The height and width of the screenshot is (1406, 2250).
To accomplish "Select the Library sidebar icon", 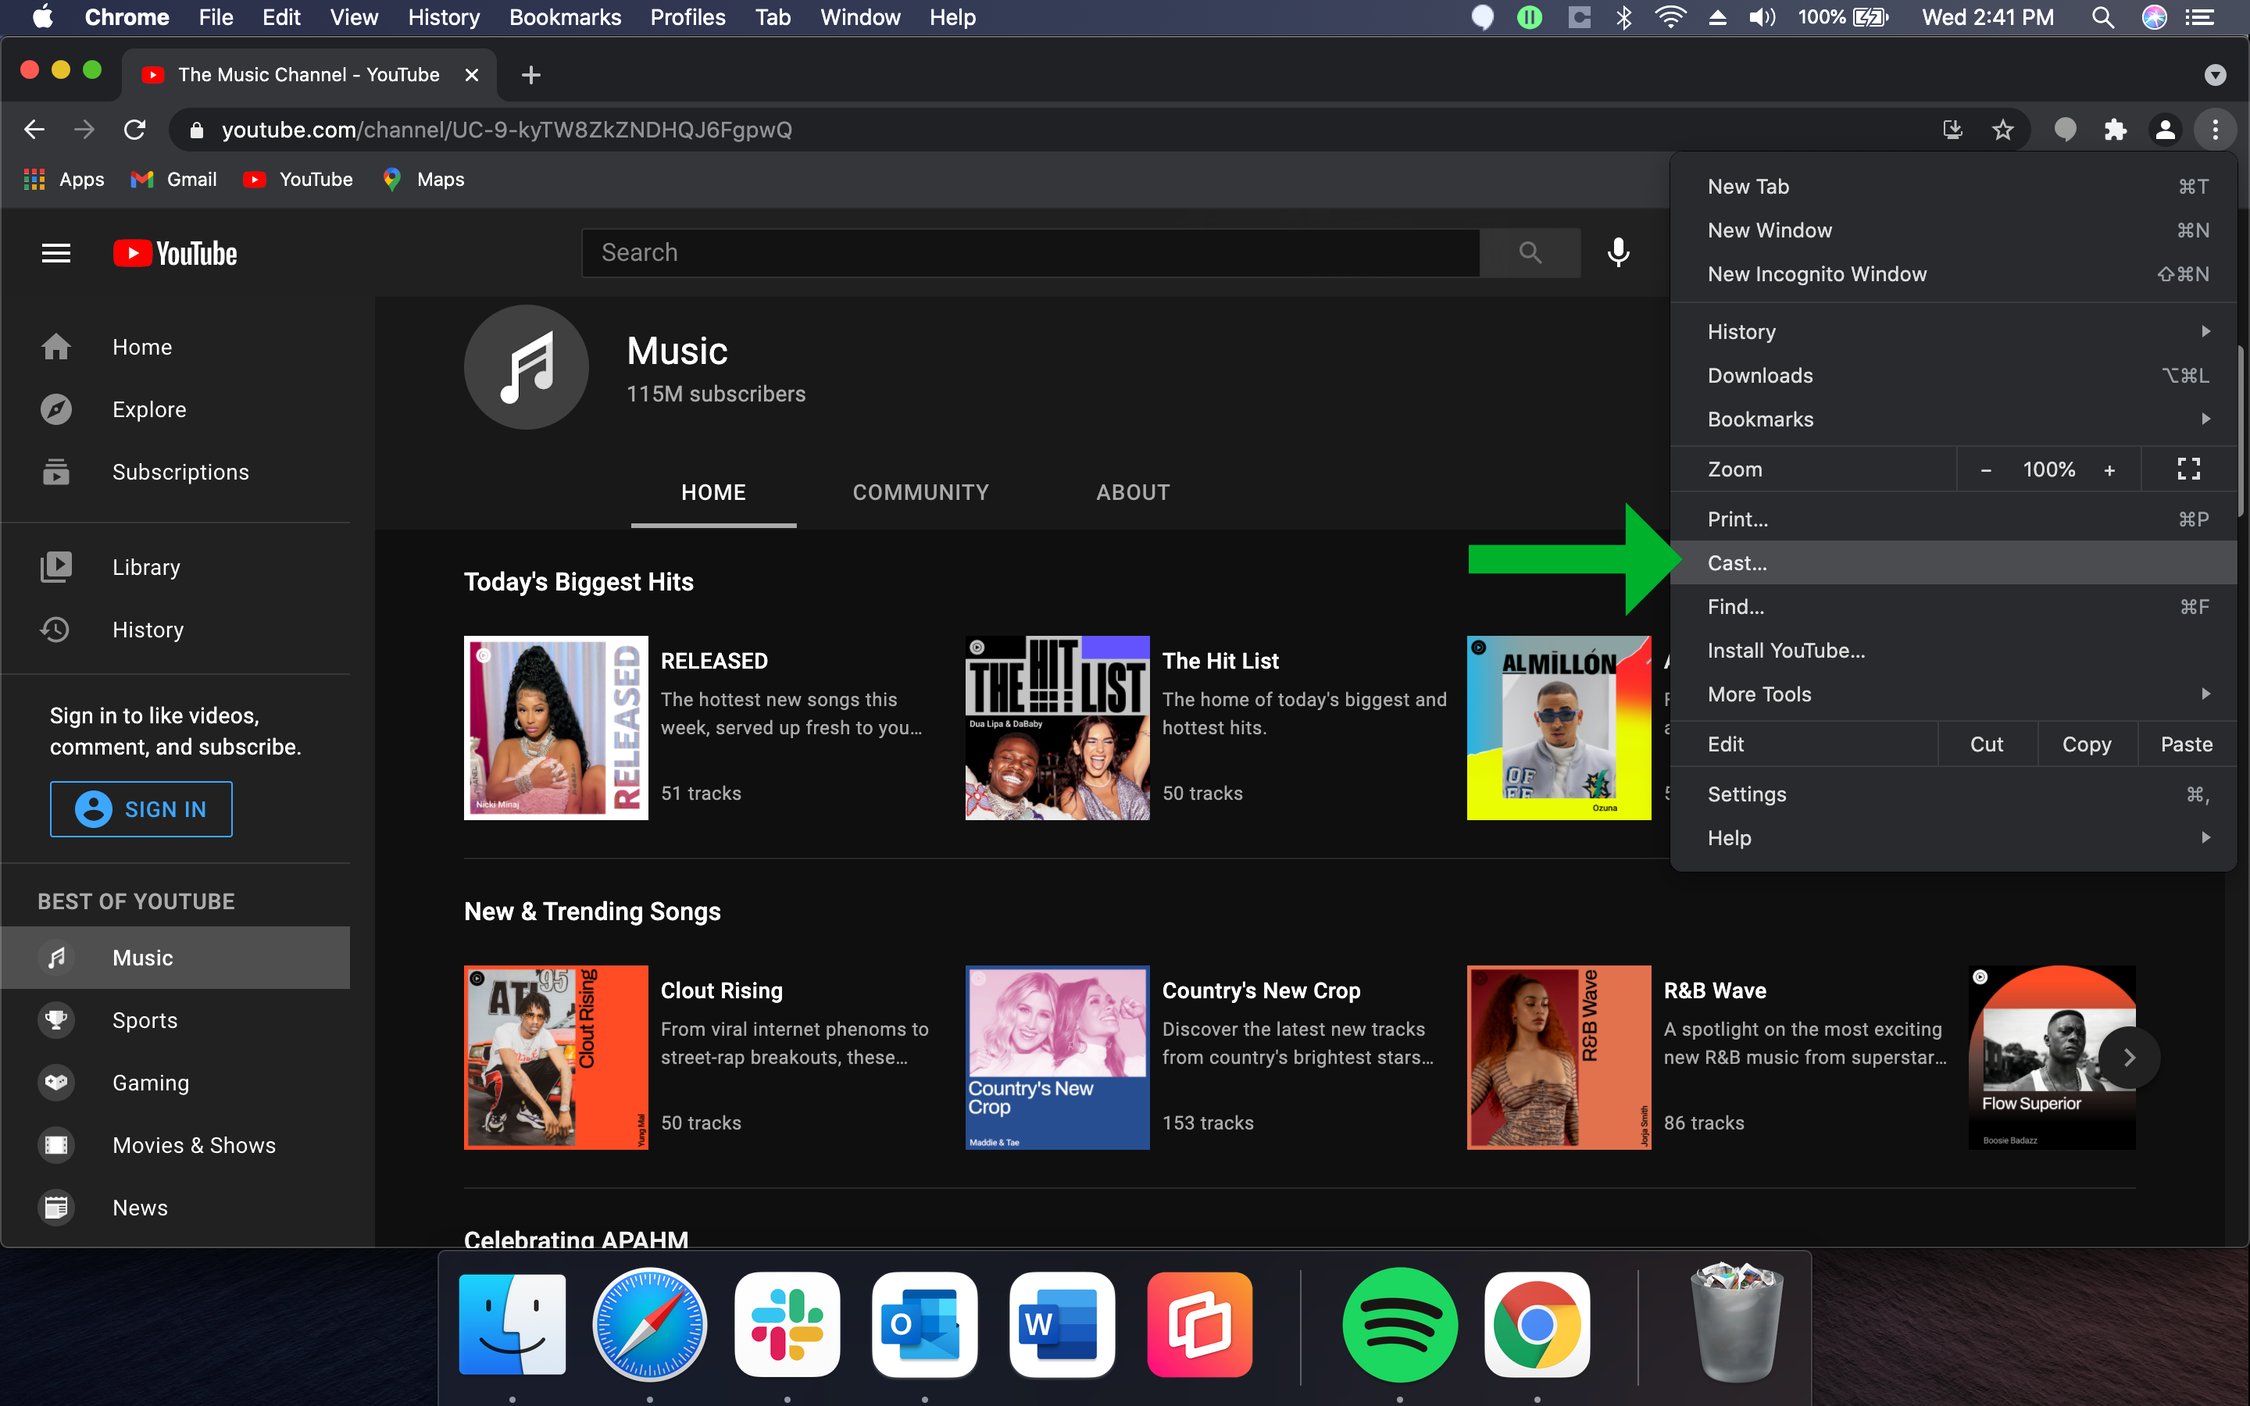I will click(55, 566).
